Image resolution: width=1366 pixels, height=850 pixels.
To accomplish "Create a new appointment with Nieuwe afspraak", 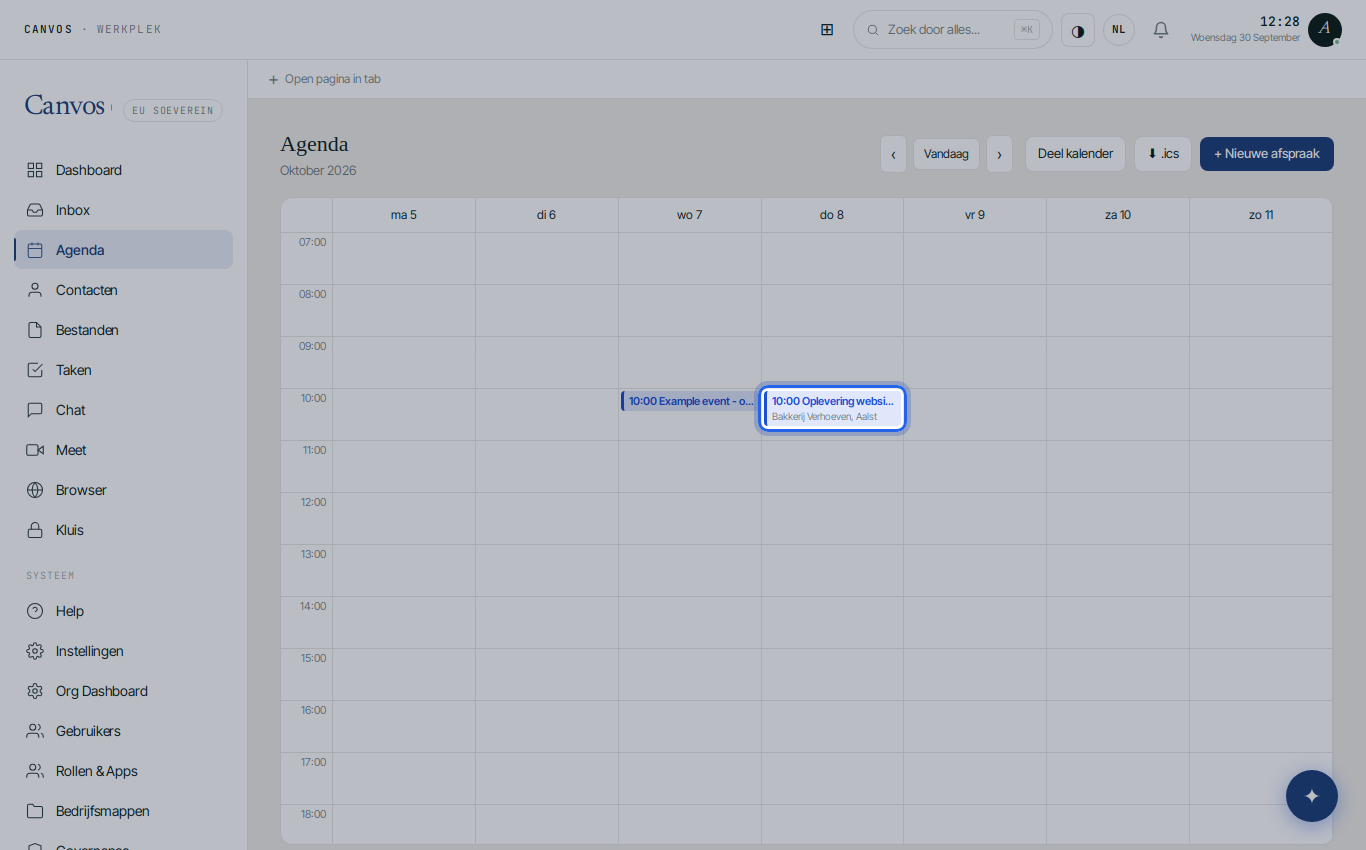I will (1267, 154).
